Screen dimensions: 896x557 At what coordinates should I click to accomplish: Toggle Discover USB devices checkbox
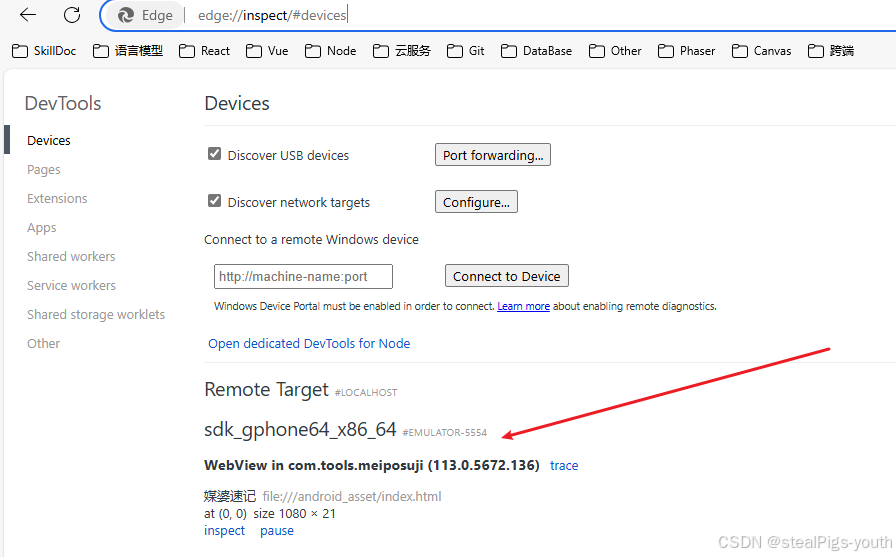pyautogui.click(x=214, y=154)
